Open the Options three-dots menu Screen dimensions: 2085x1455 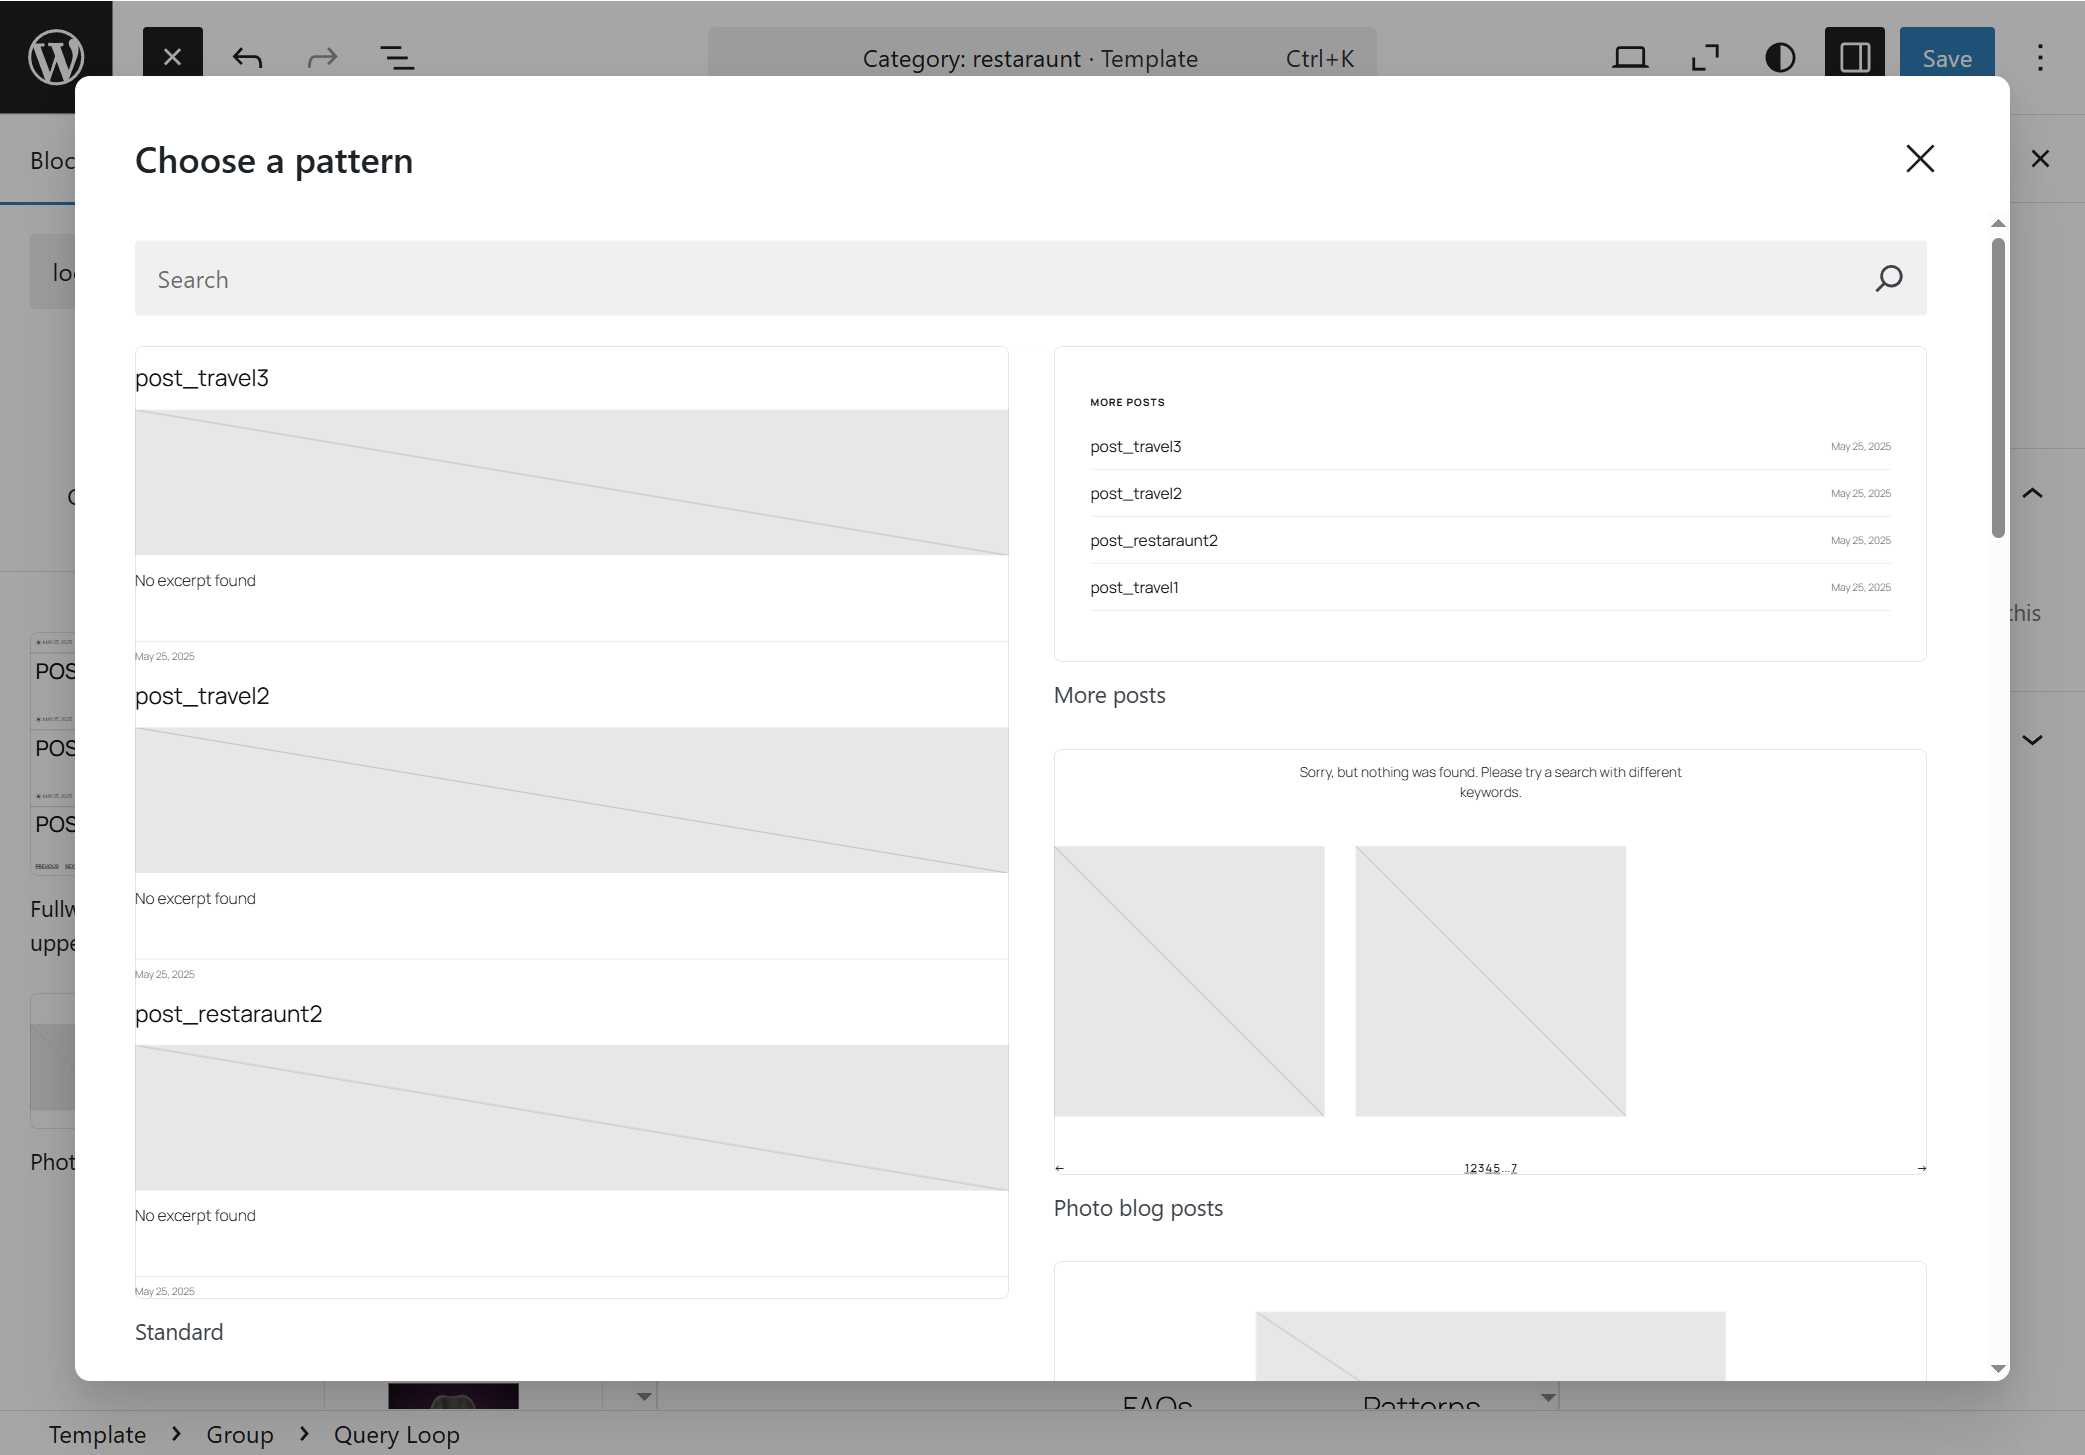coord(2040,58)
